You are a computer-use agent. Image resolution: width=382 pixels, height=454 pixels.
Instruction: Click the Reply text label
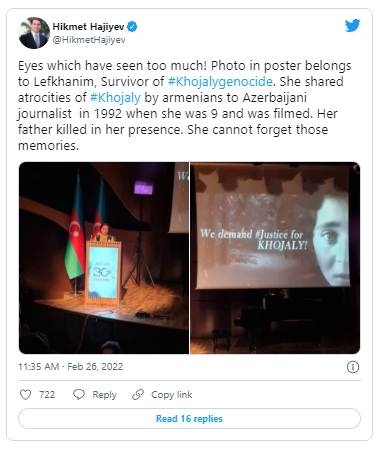(104, 395)
